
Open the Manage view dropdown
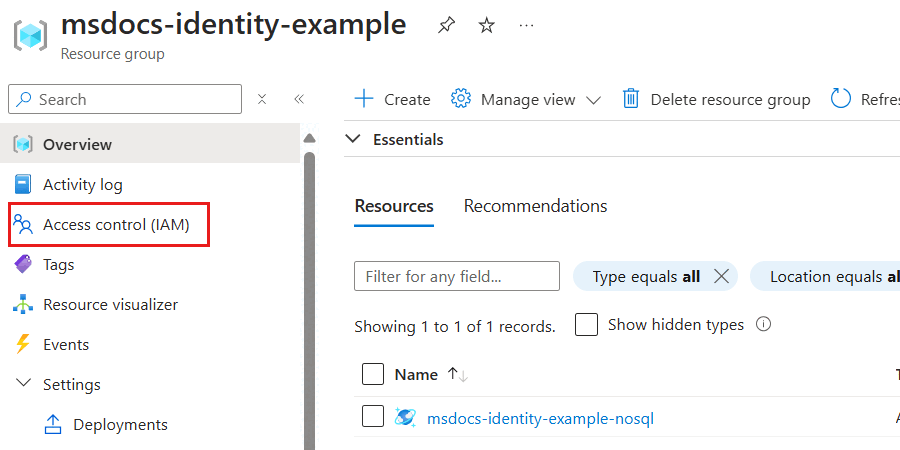526,99
